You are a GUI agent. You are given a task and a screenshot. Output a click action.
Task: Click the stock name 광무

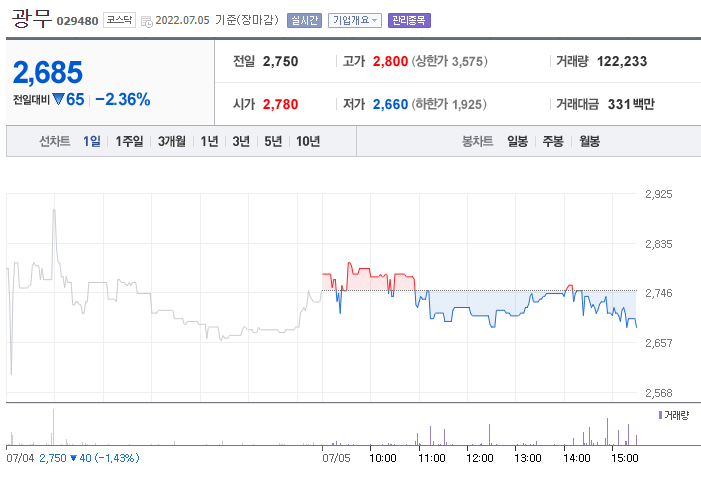(31, 19)
